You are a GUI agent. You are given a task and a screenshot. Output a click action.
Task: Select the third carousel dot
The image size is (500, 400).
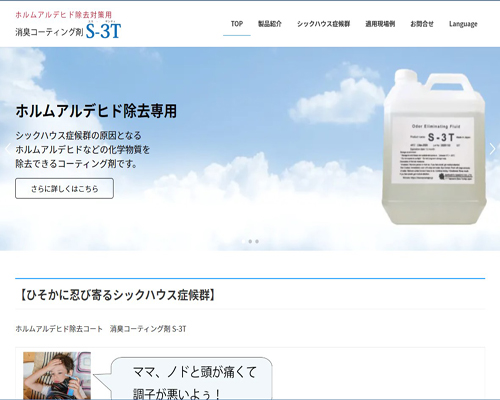[x=257, y=241]
